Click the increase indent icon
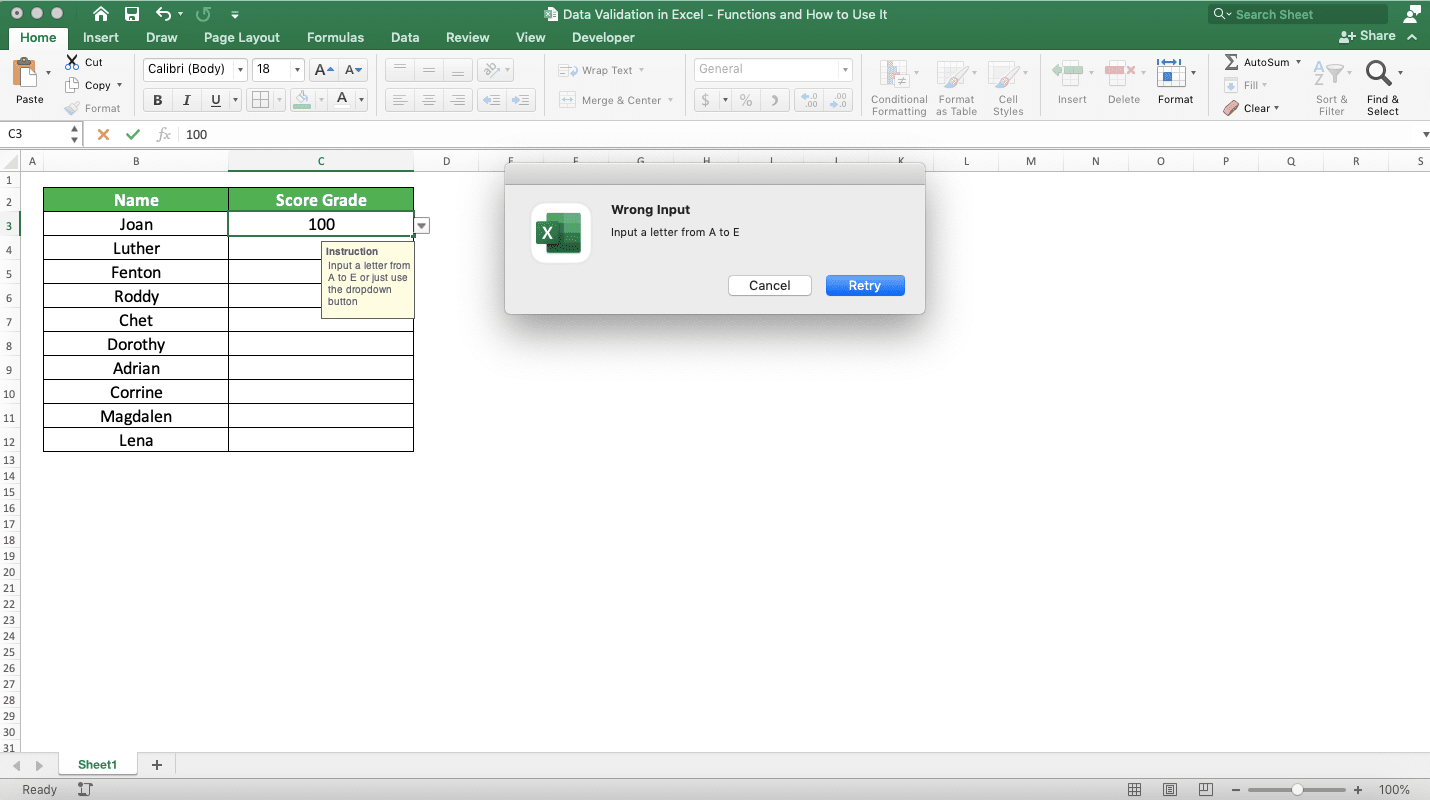Image resolution: width=1430 pixels, height=800 pixels. coord(521,100)
